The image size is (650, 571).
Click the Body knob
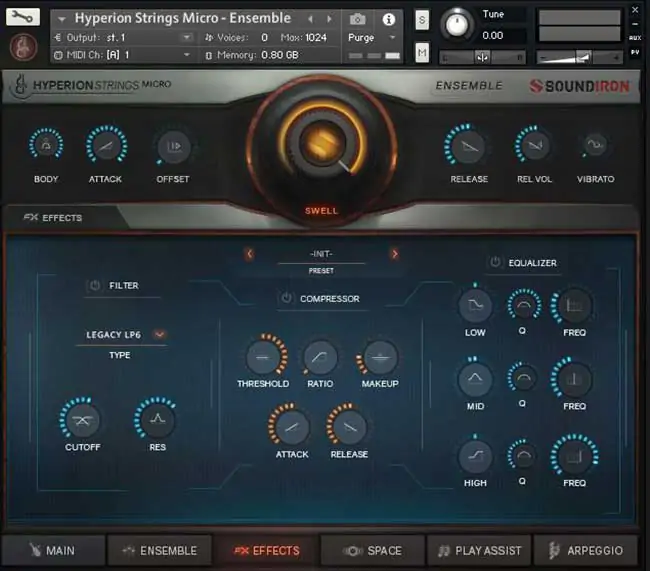click(x=46, y=145)
